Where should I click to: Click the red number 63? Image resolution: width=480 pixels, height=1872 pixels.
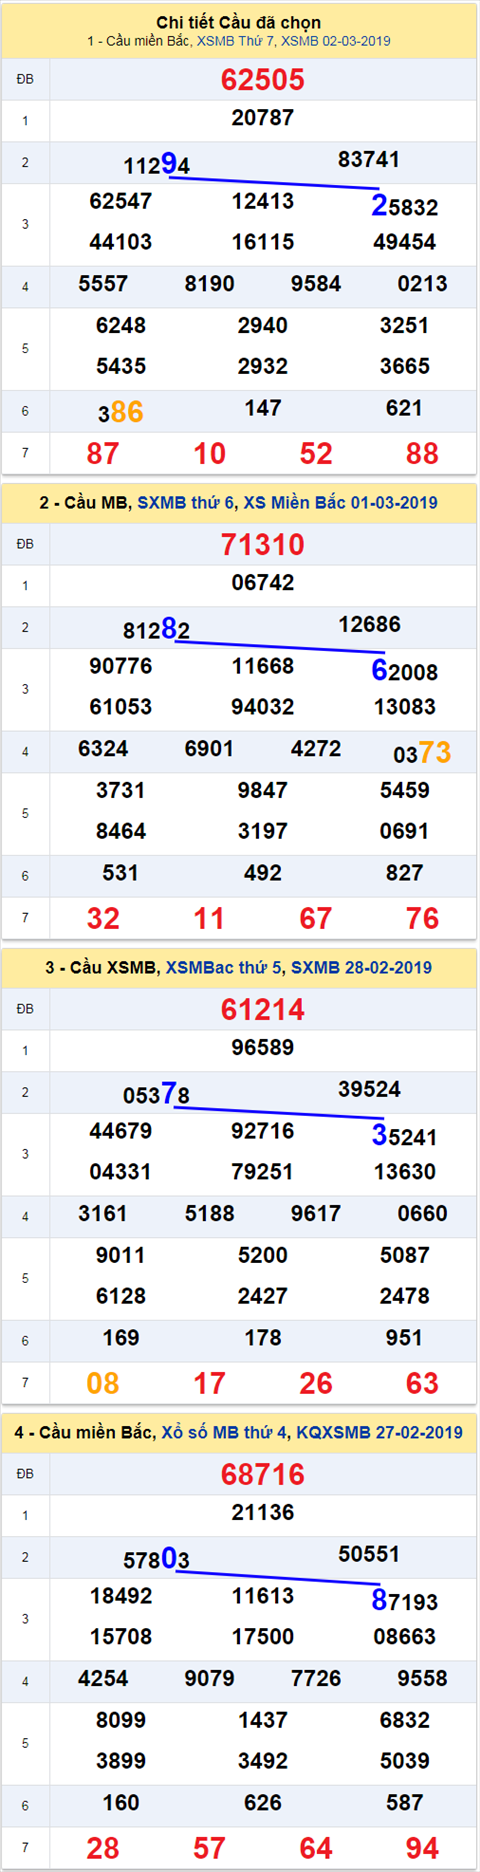pos(422,1384)
